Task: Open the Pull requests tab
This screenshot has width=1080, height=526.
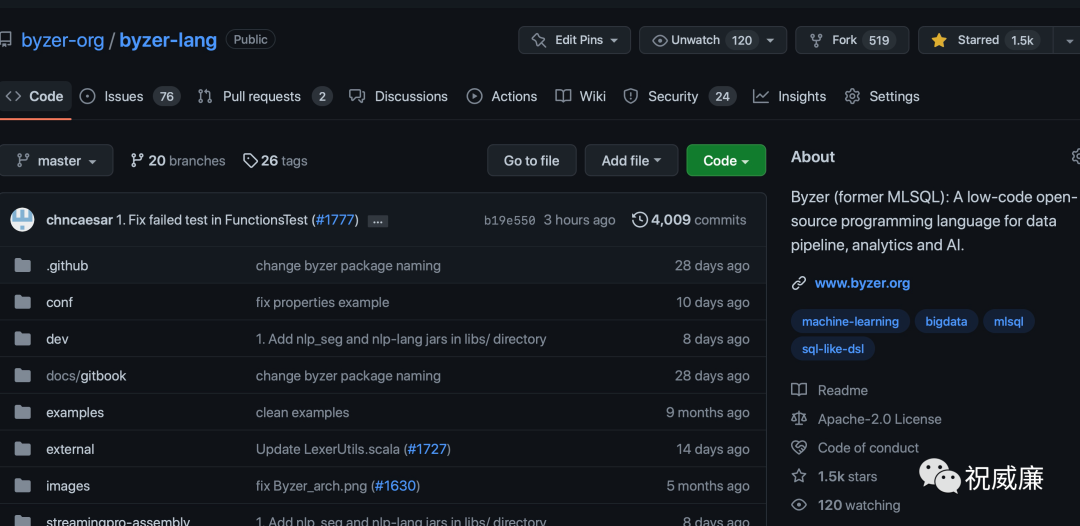Action: click(x=262, y=97)
